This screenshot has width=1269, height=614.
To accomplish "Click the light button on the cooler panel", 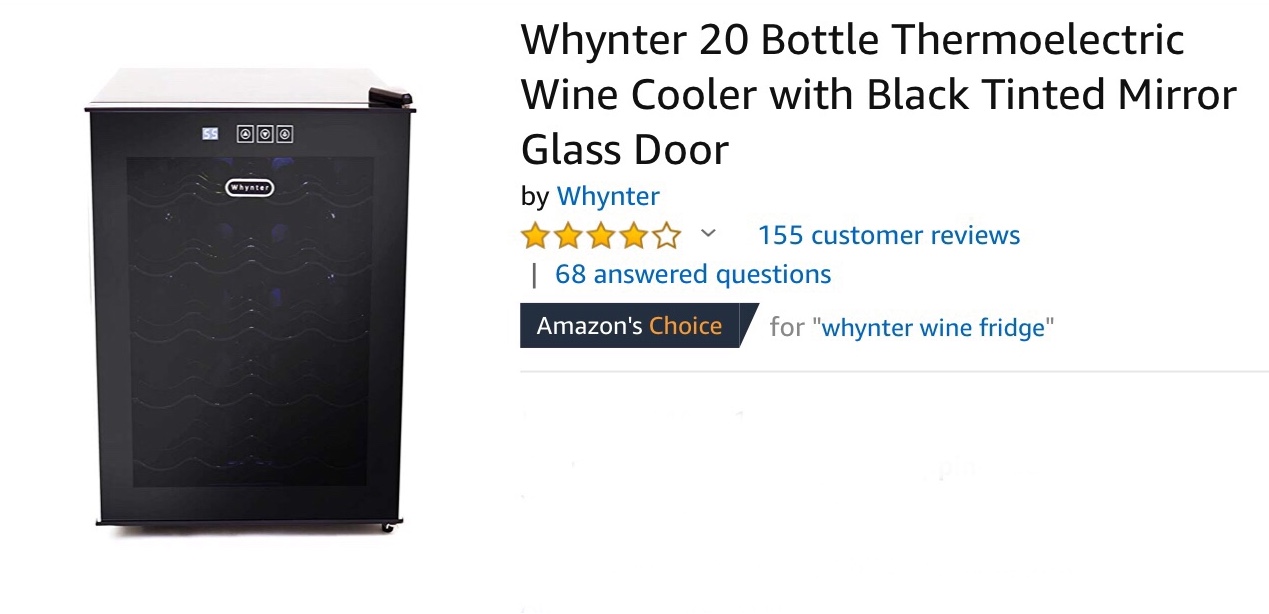I will coord(285,134).
